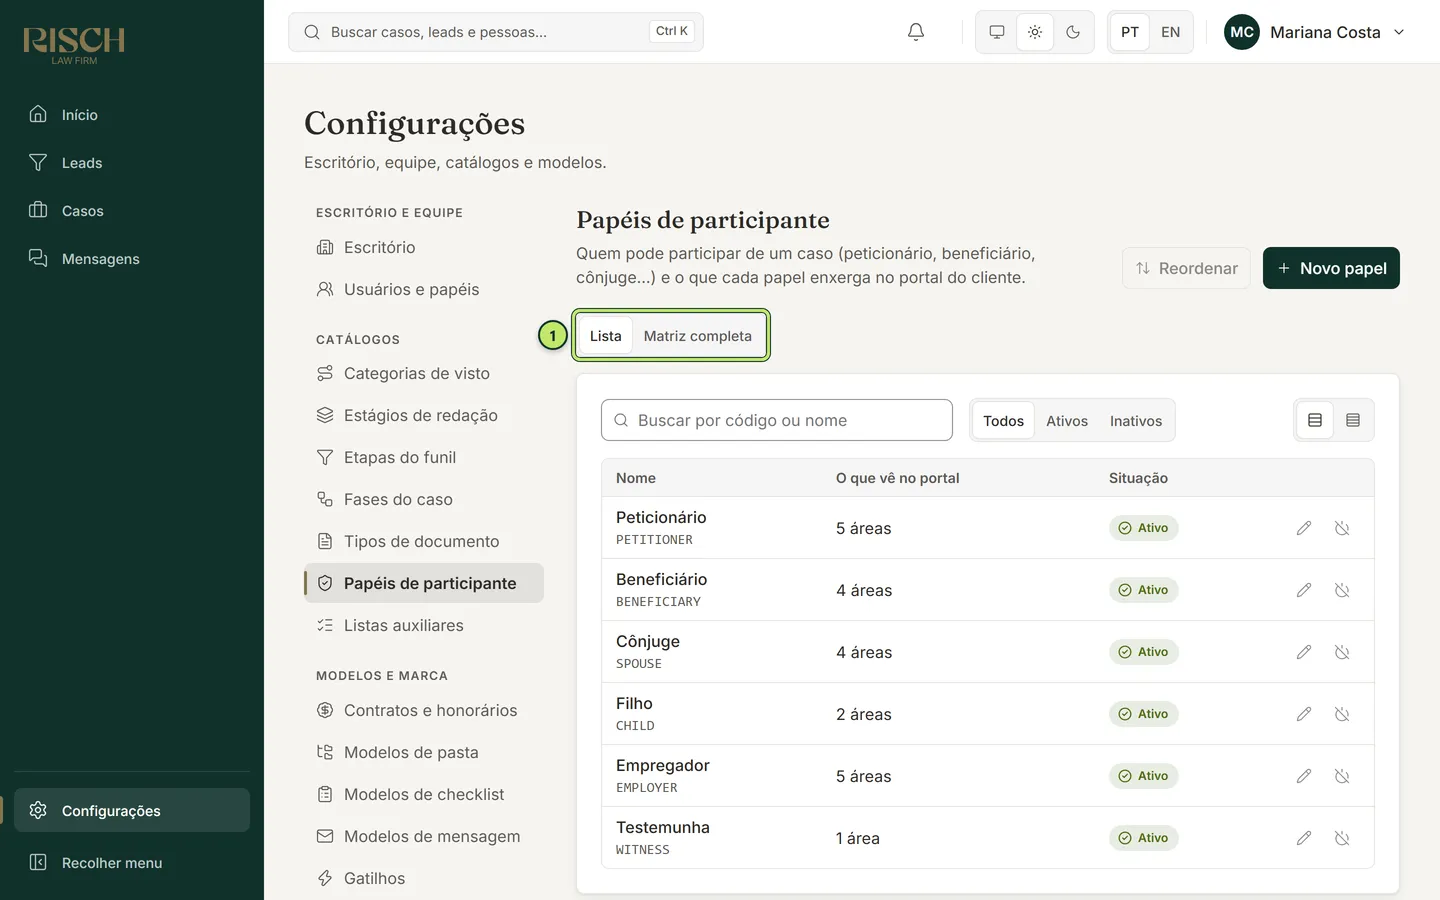Click Peticionário row name

click(x=661, y=517)
